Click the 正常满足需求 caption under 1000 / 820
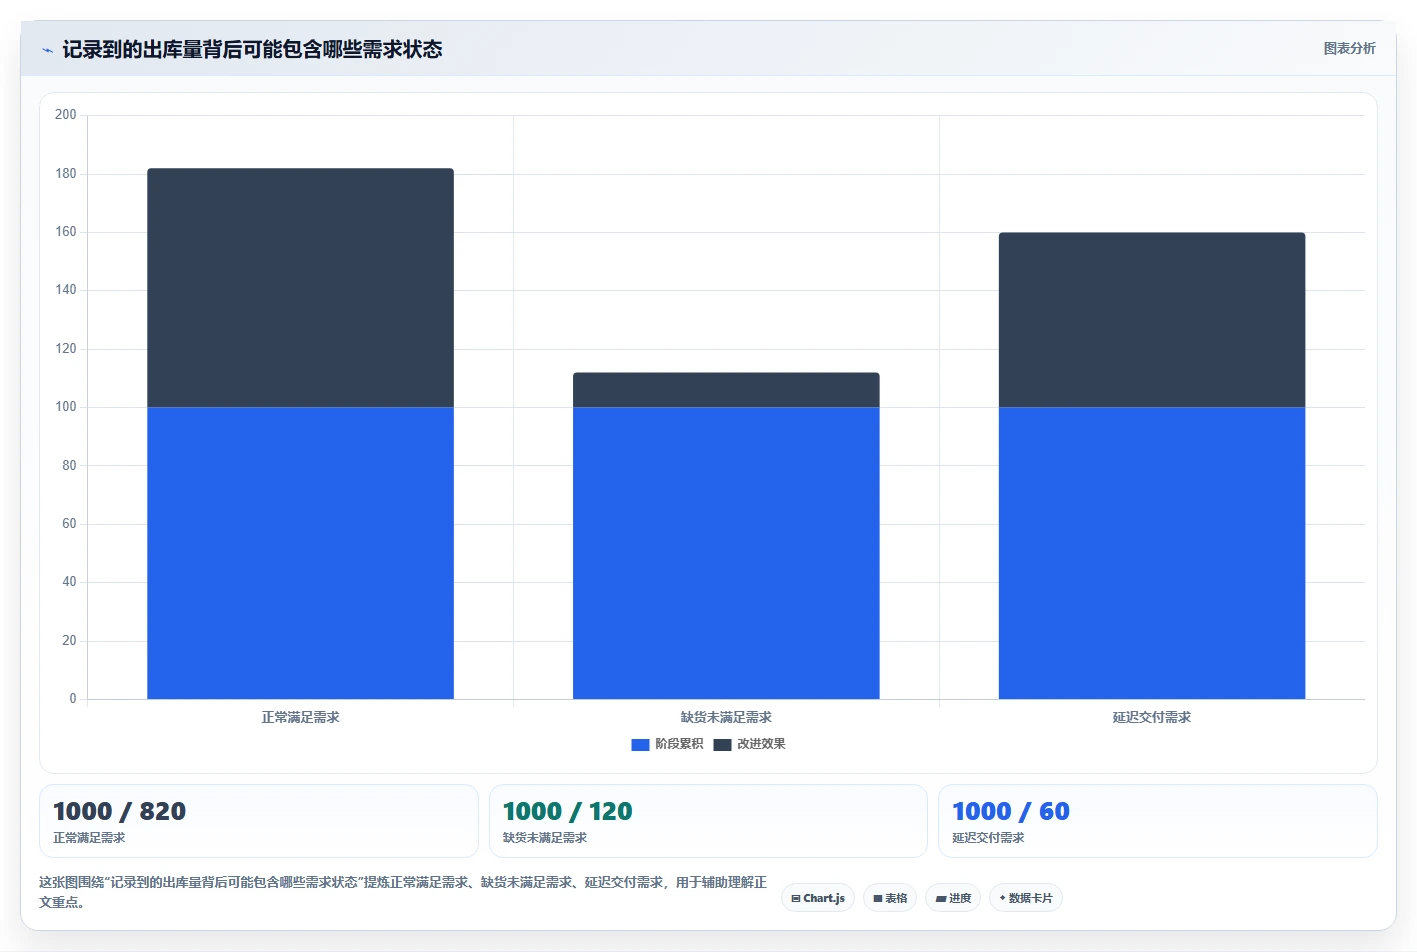 [89, 838]
